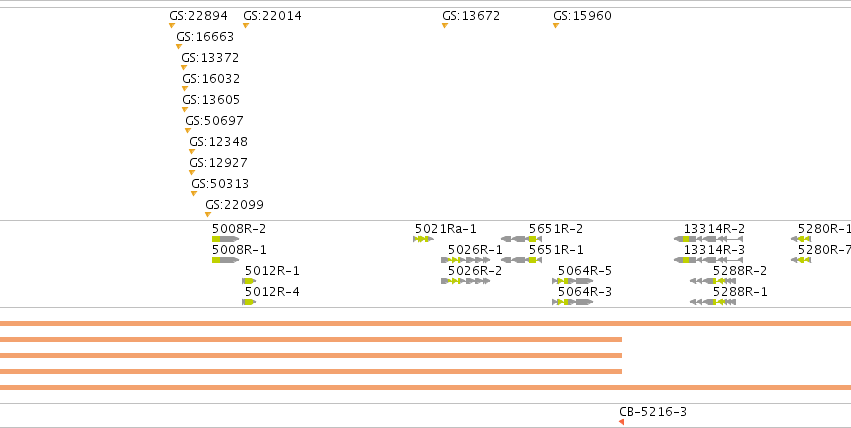The height and width of the screenshot is (428, 851).
Task: Select the transcript glyph under the 5280R-7 label
Action: 801,260
